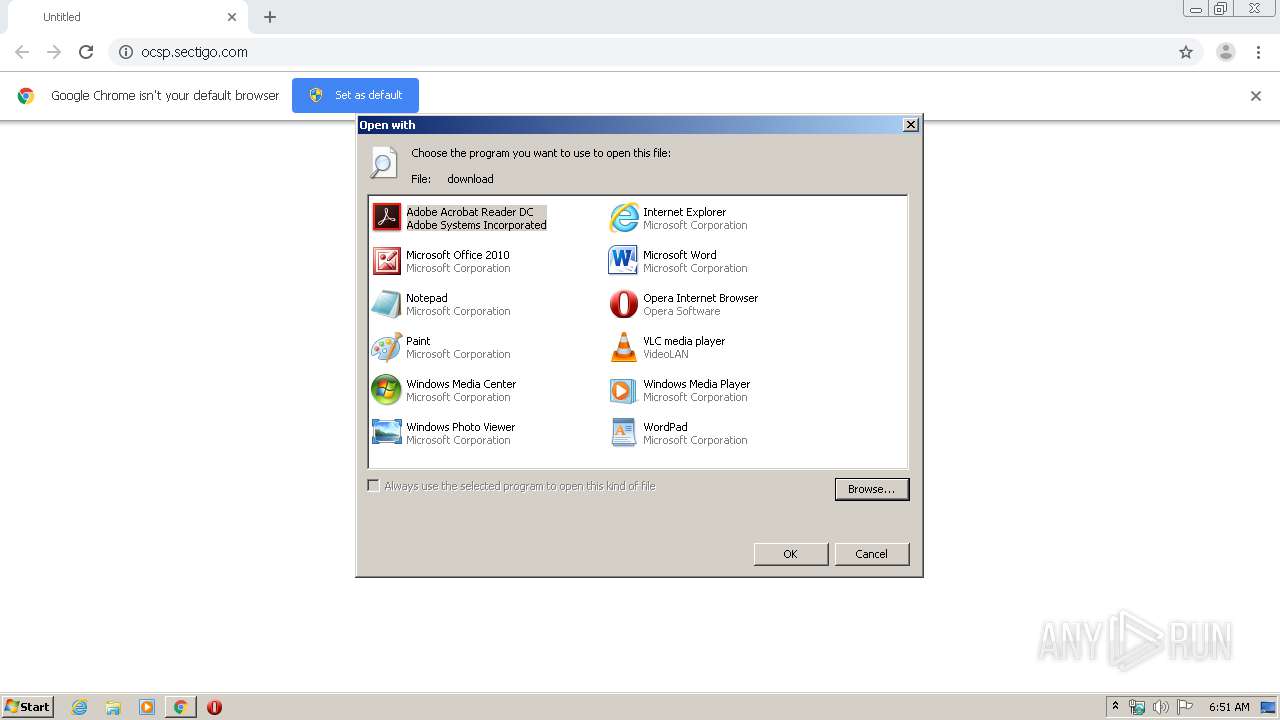Image resolution: width=1280 pixels, height=720 pixels.
Task: Select the Windows Media Player icon in list
Action: click(x=623, y=389)
